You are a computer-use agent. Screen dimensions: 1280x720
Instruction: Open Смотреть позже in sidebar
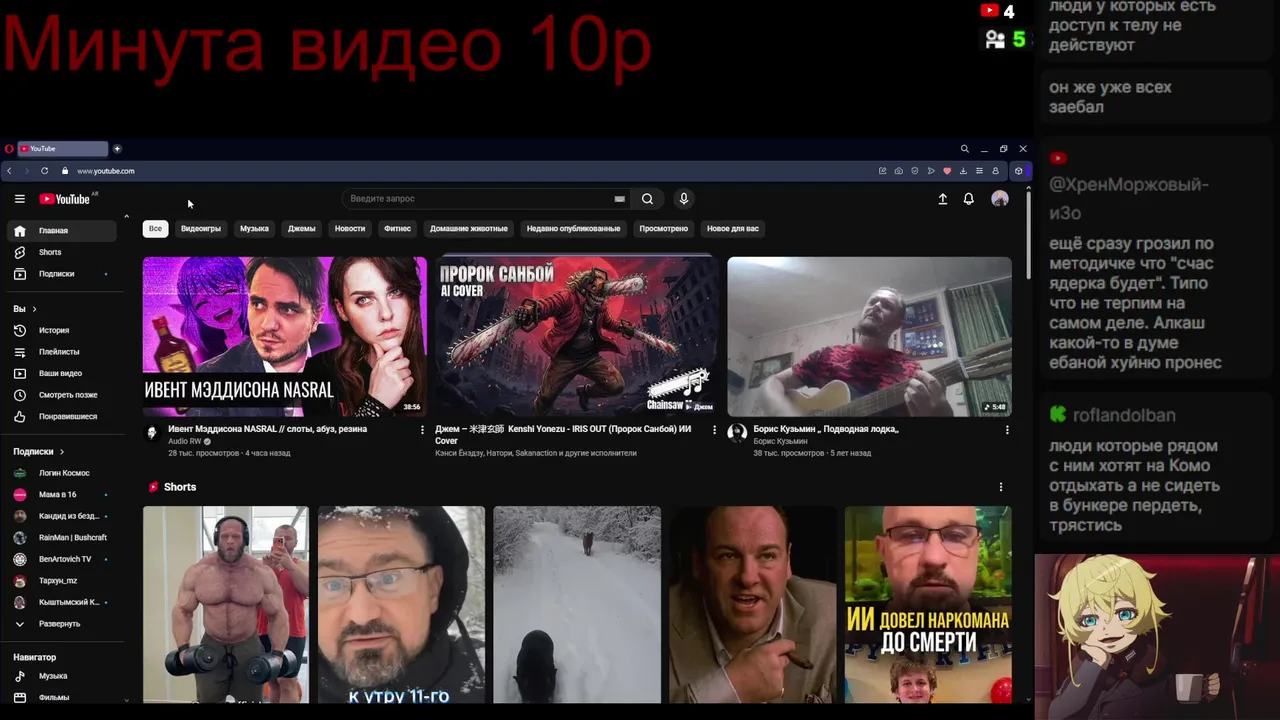click(62, 395)
